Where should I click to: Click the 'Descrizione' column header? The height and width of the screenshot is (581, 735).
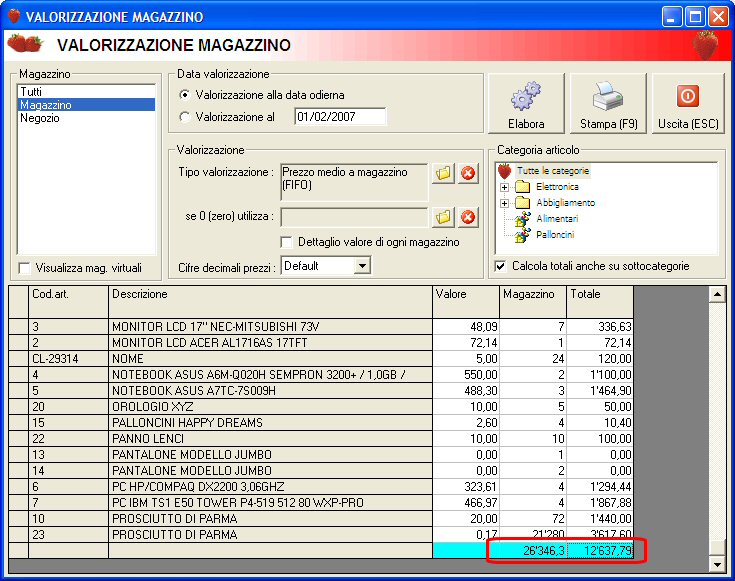click(270, 302)
